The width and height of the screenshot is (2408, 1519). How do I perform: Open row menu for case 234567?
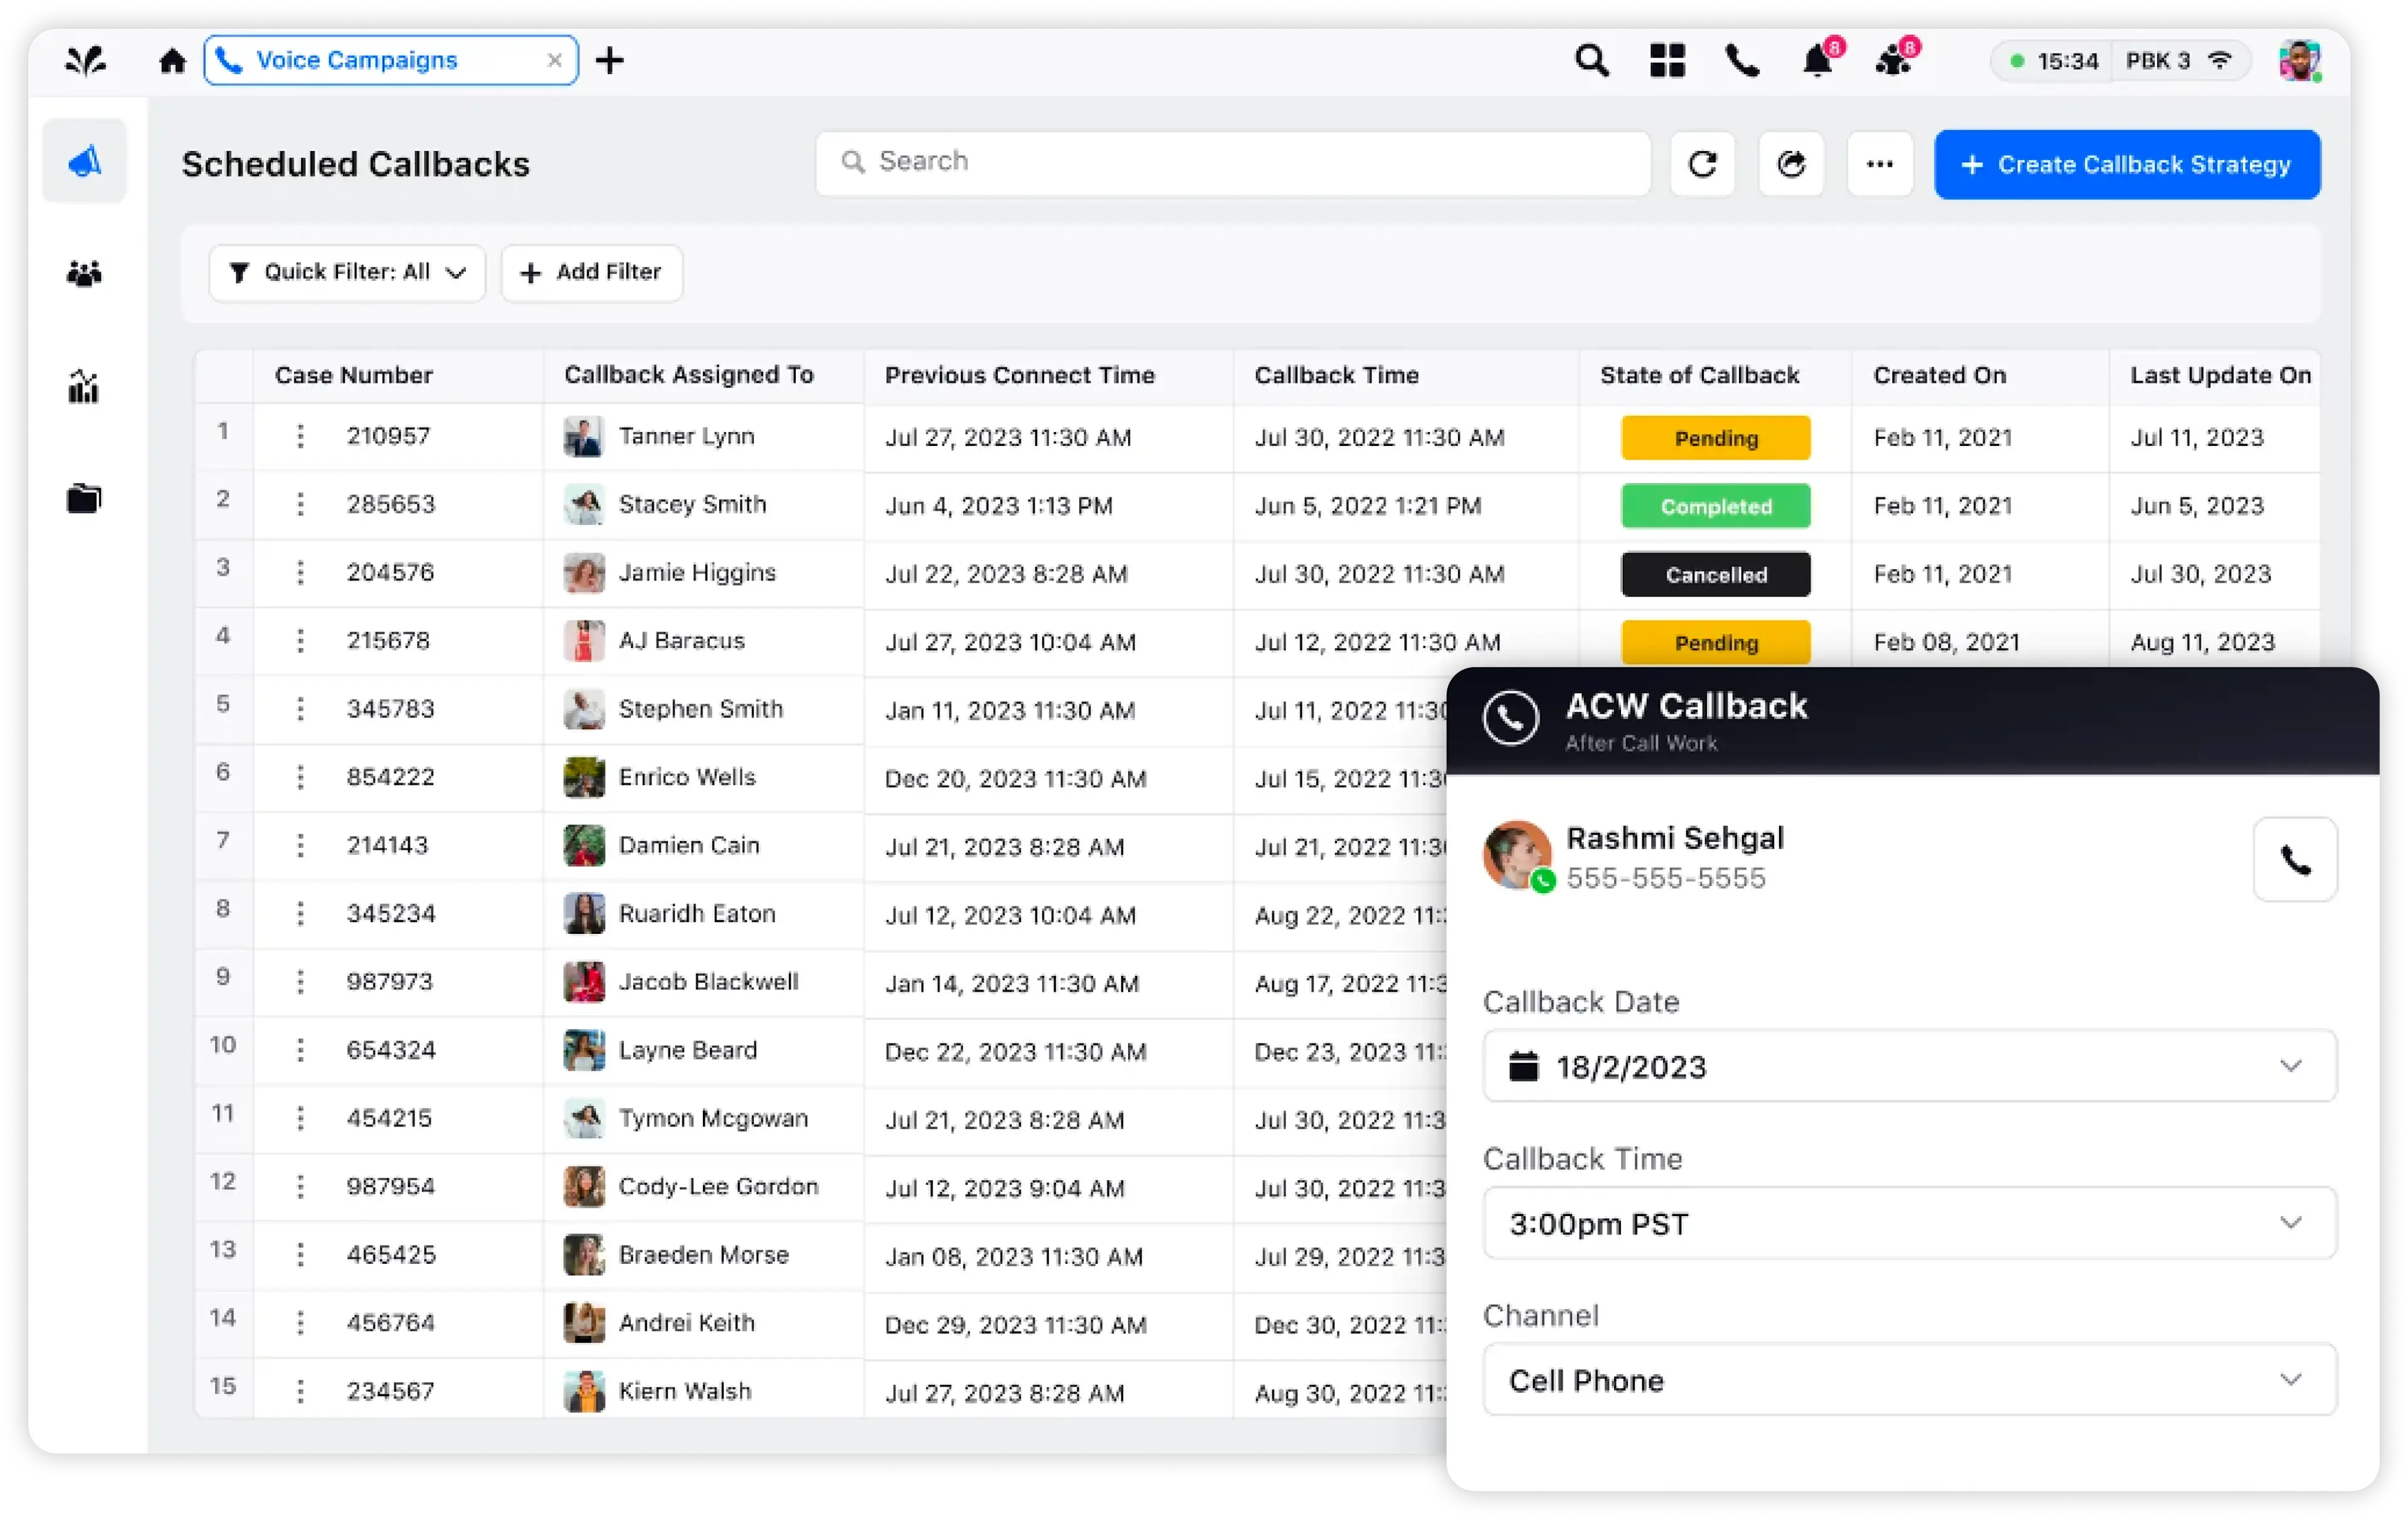[300, 1391]
